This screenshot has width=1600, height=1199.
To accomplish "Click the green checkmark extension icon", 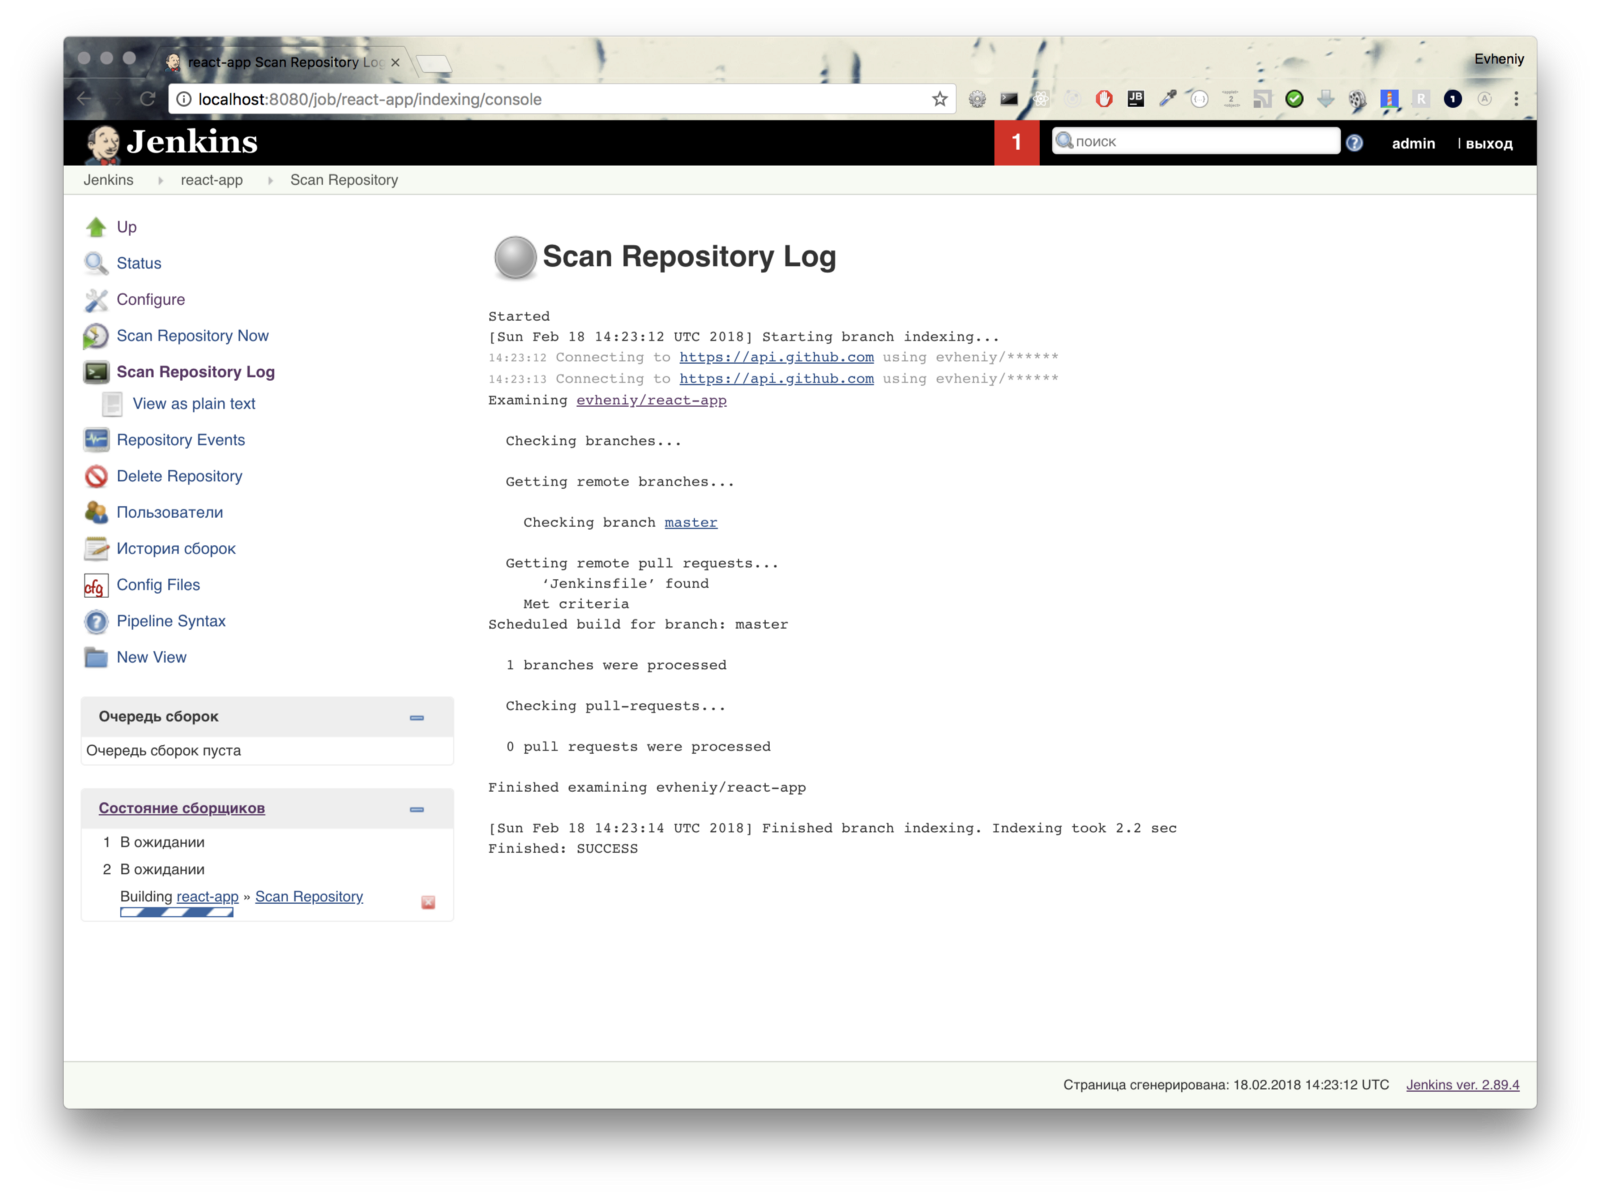I will pos(1294,98).
